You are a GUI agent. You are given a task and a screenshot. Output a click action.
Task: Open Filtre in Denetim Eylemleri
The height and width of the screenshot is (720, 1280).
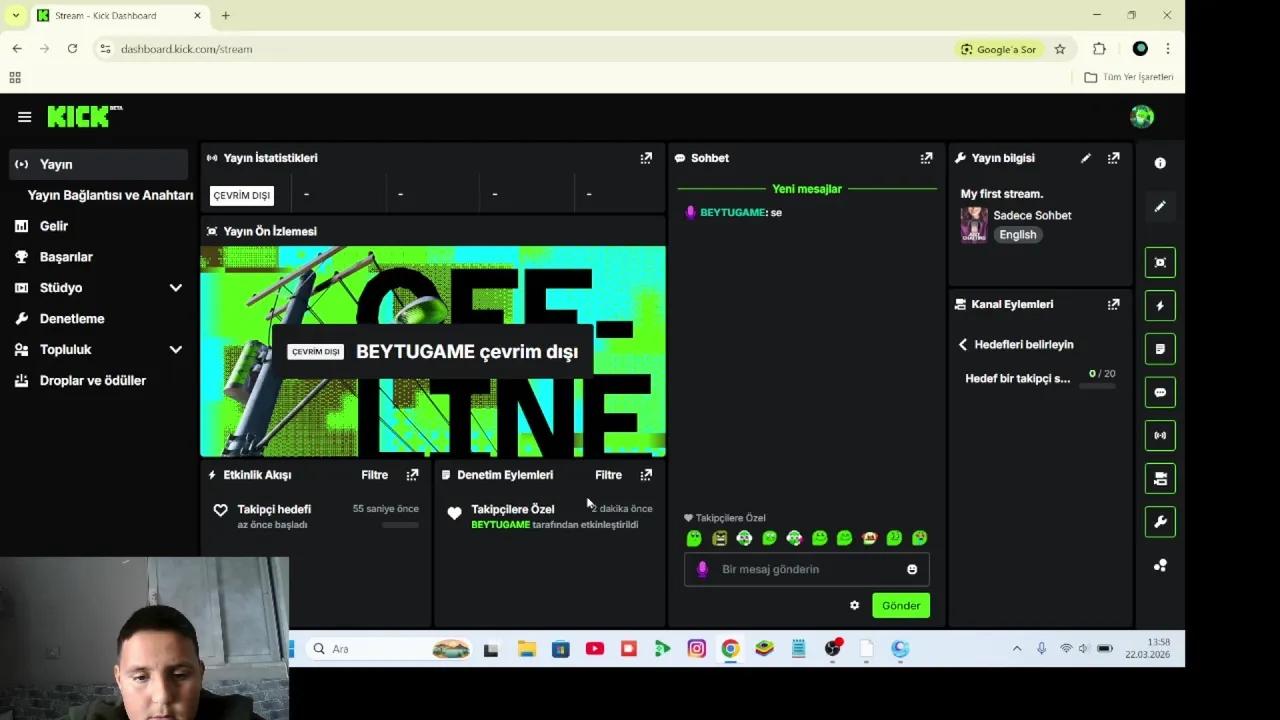pos(608,475)
